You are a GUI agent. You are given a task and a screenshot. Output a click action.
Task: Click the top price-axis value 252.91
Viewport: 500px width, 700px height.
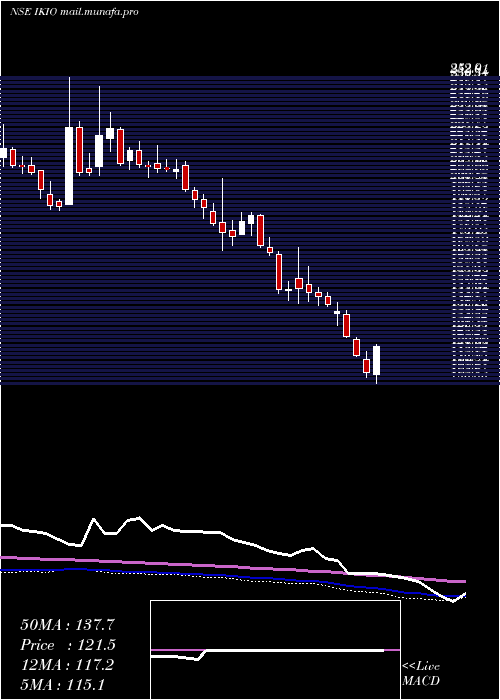click(x=470, y=68)
